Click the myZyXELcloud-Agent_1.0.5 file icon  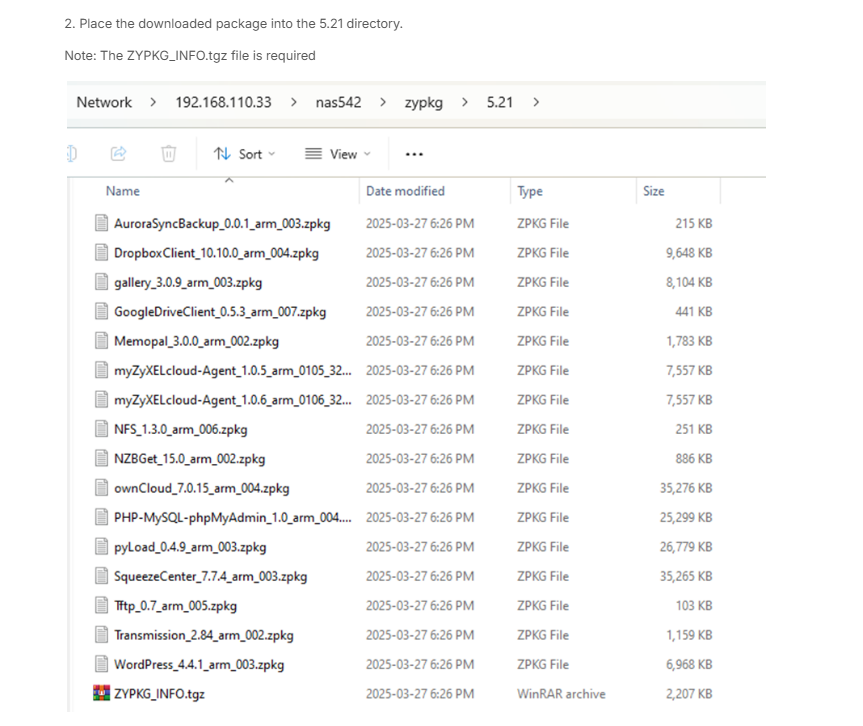pos(101,370)
